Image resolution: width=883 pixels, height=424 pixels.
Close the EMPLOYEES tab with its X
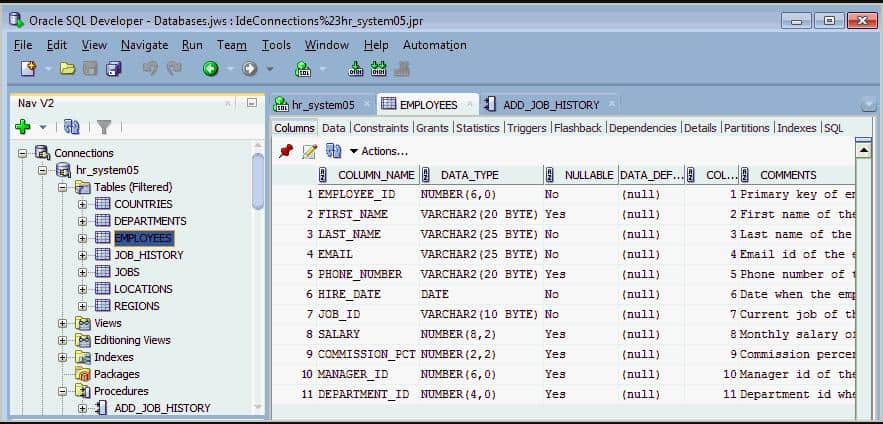(x=470, y=105)
